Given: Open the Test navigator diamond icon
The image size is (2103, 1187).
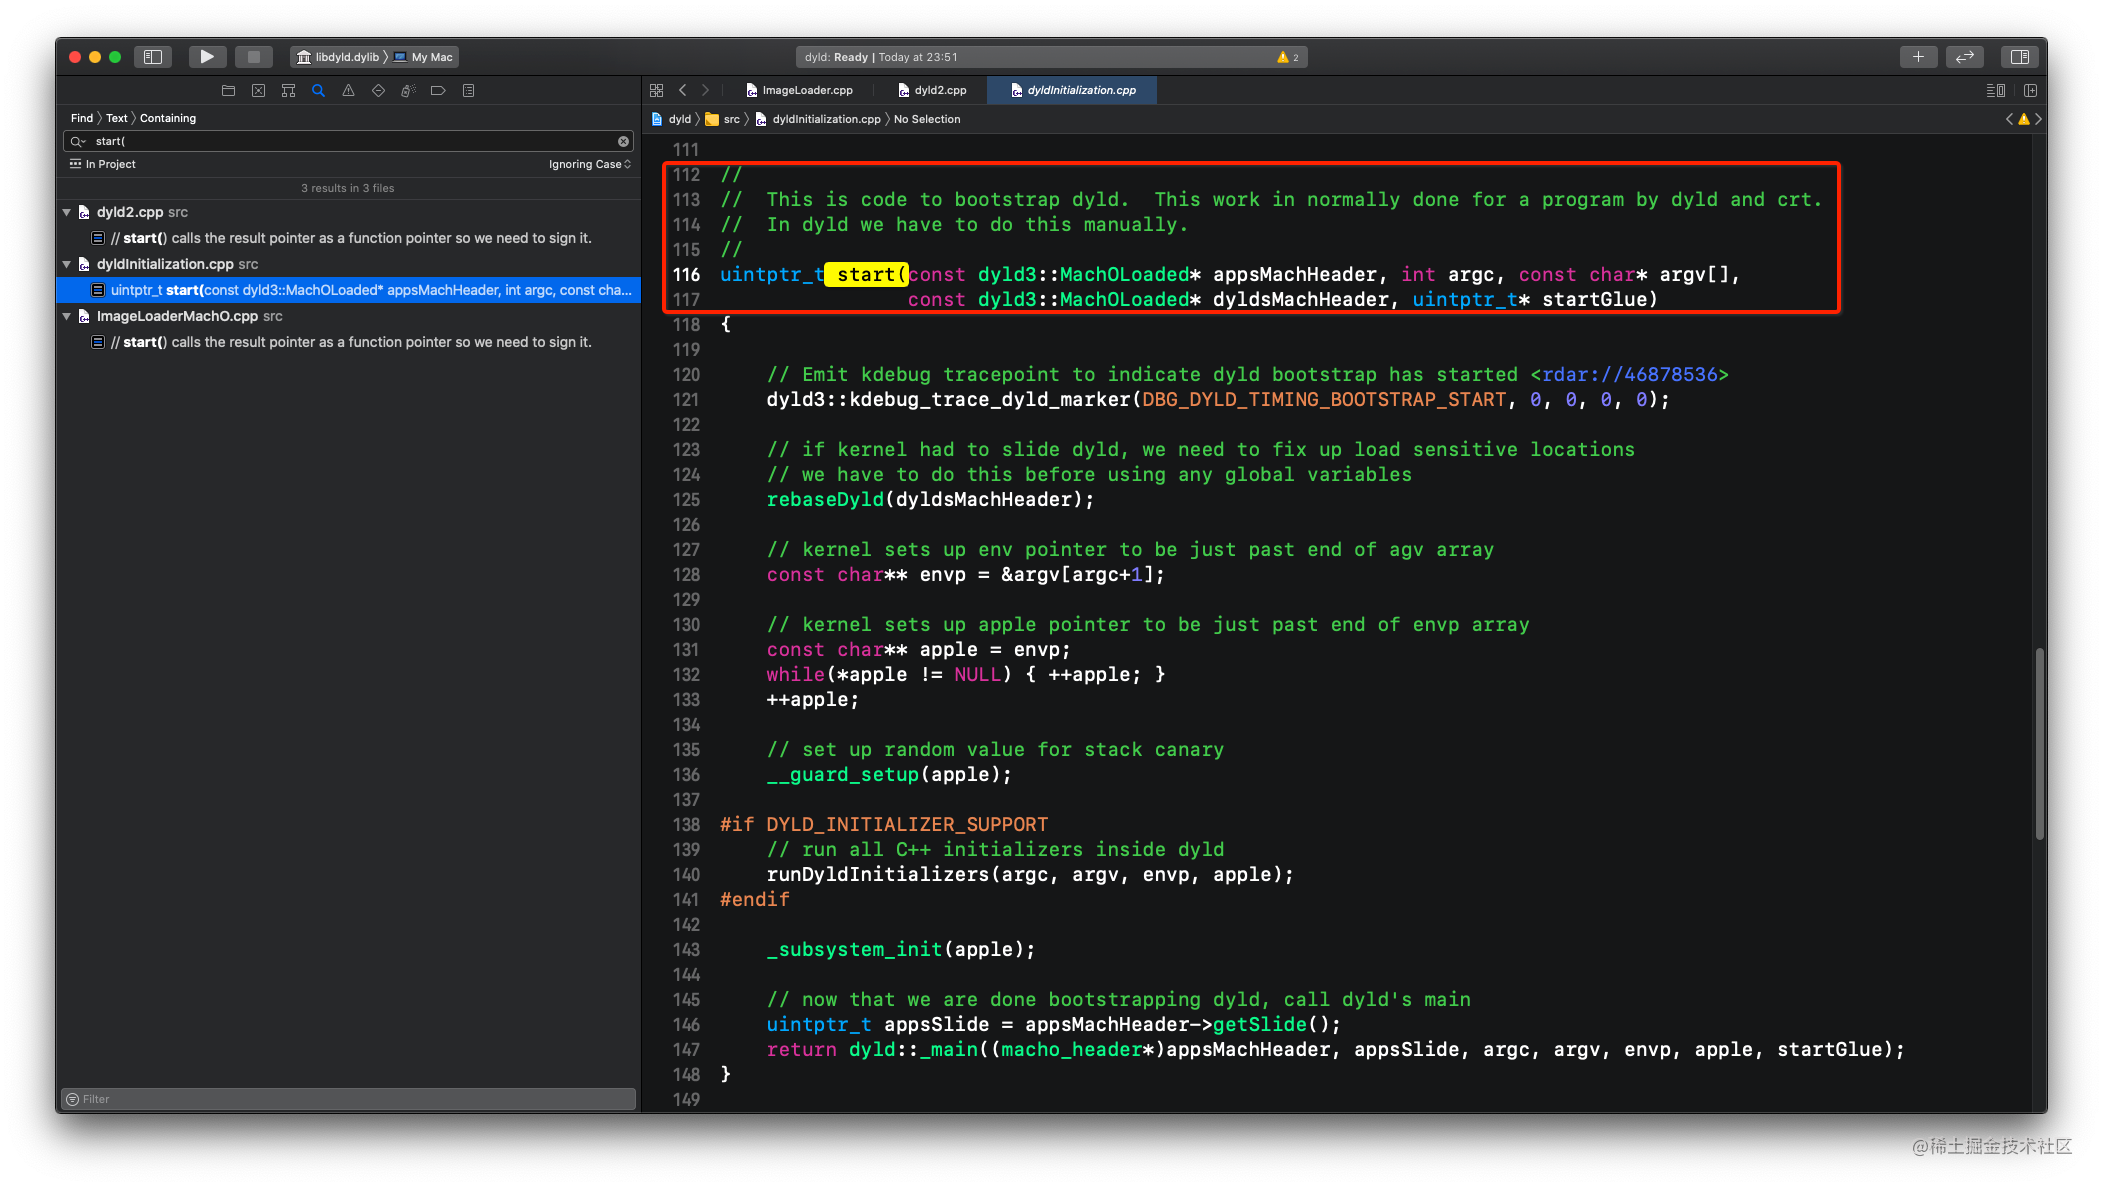Looking at the screenshot, I should click(x=378, y=90).
